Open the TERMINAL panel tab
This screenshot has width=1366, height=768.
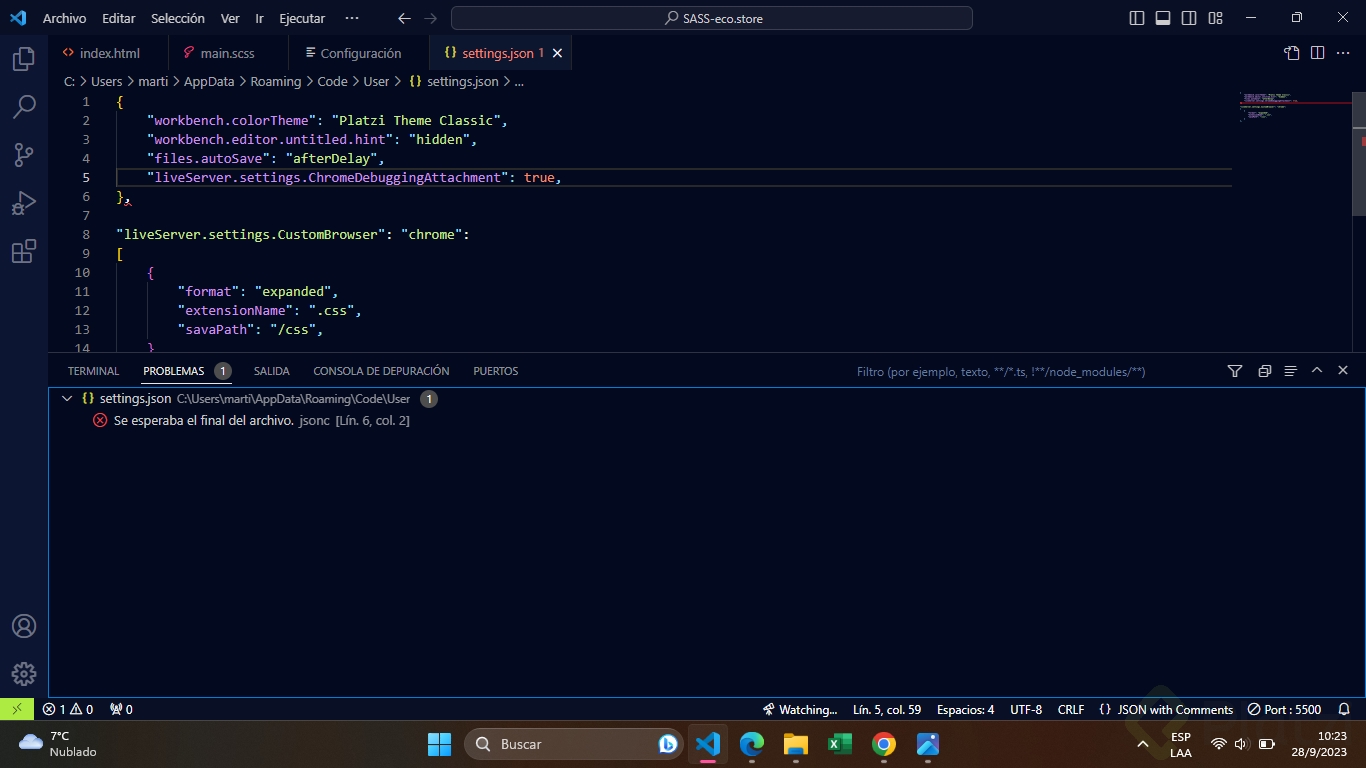click(x=93, y=371)
